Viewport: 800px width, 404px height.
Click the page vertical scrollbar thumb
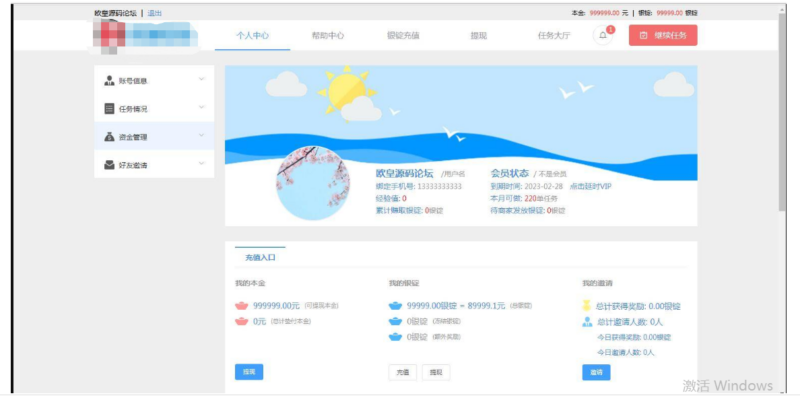point(782,112)
